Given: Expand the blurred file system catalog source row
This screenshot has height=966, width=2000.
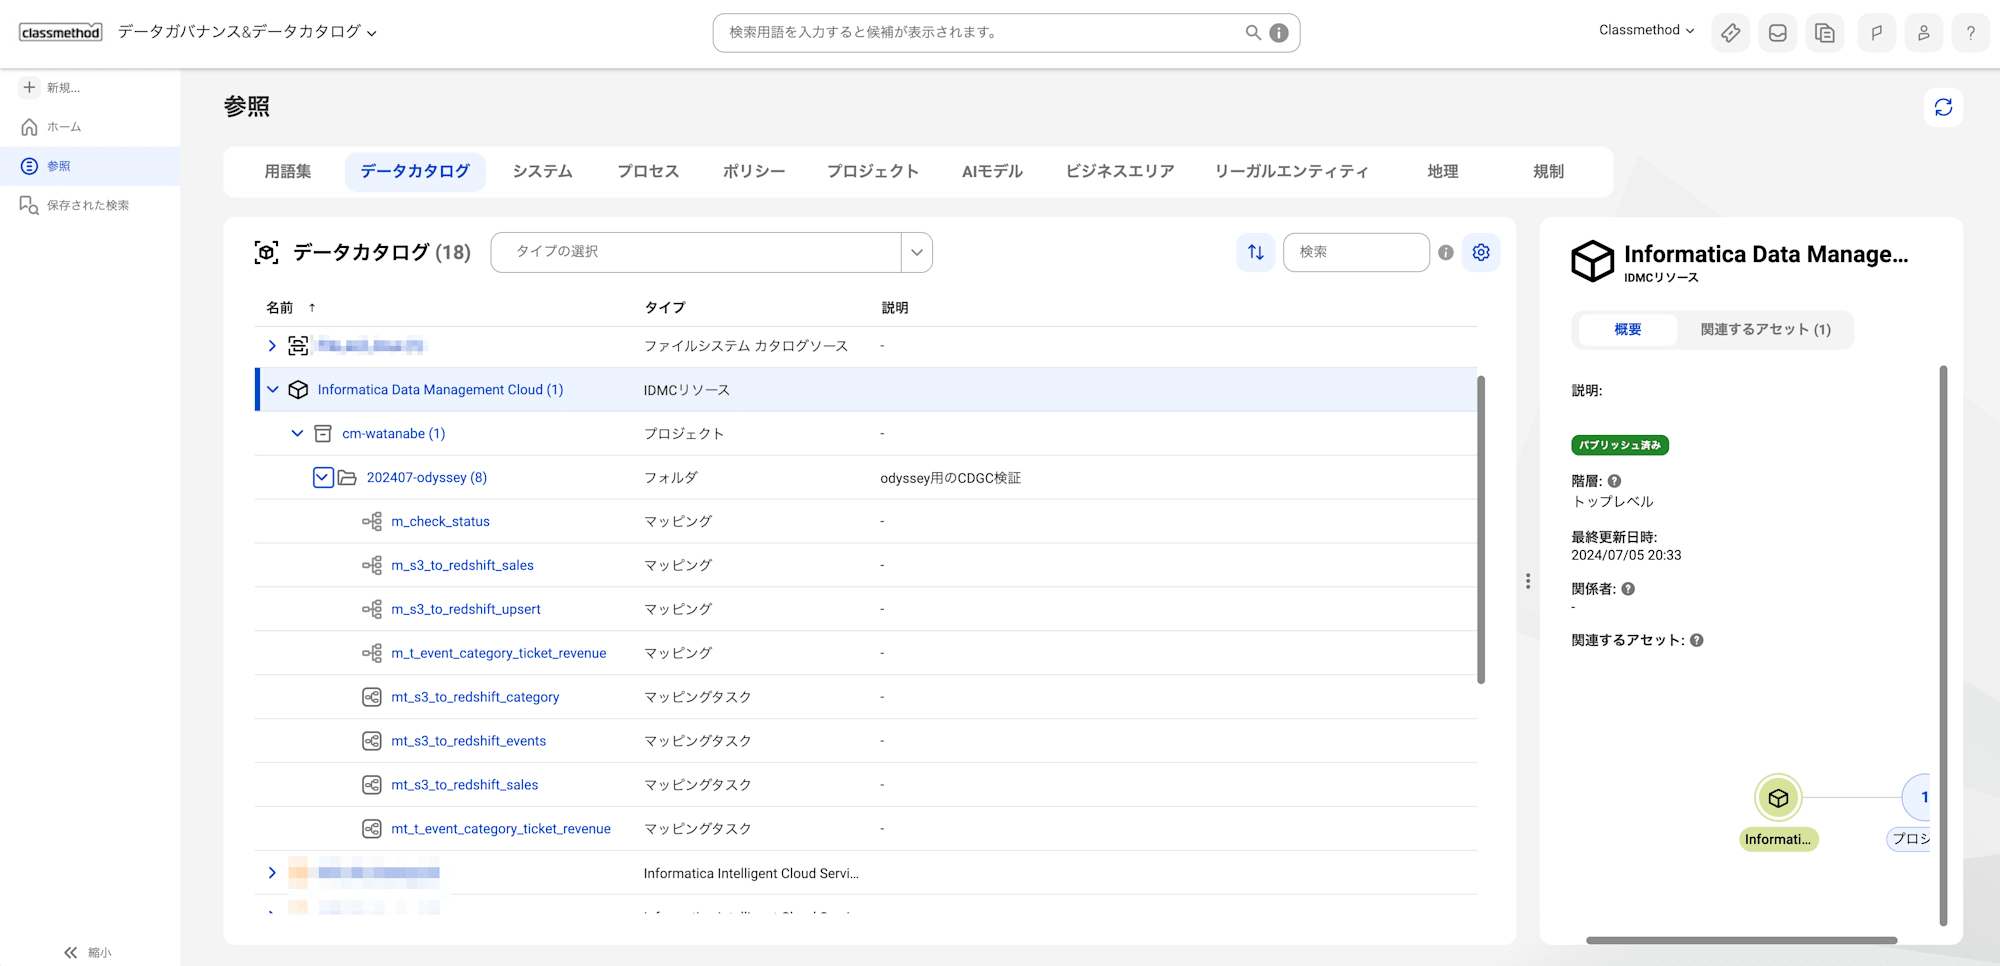Looking at the screenshot, I should (272, 346).
